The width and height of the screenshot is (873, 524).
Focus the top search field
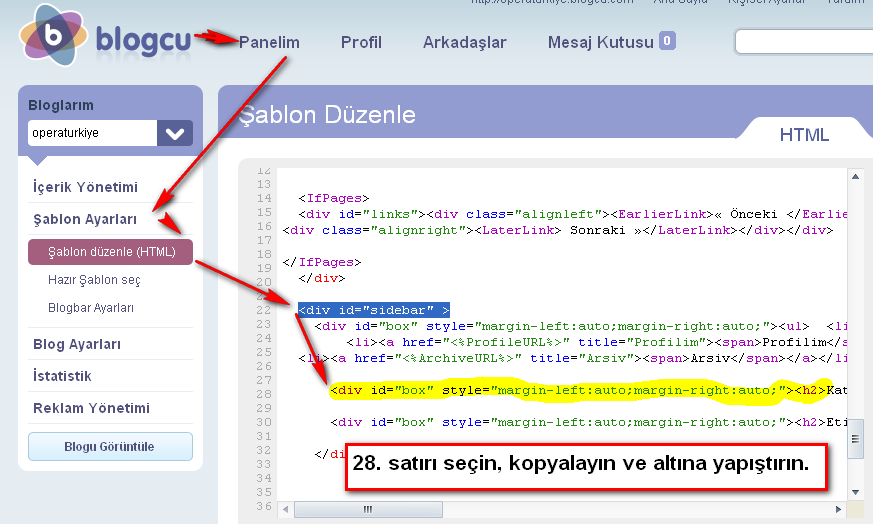(x=803, y=42)
